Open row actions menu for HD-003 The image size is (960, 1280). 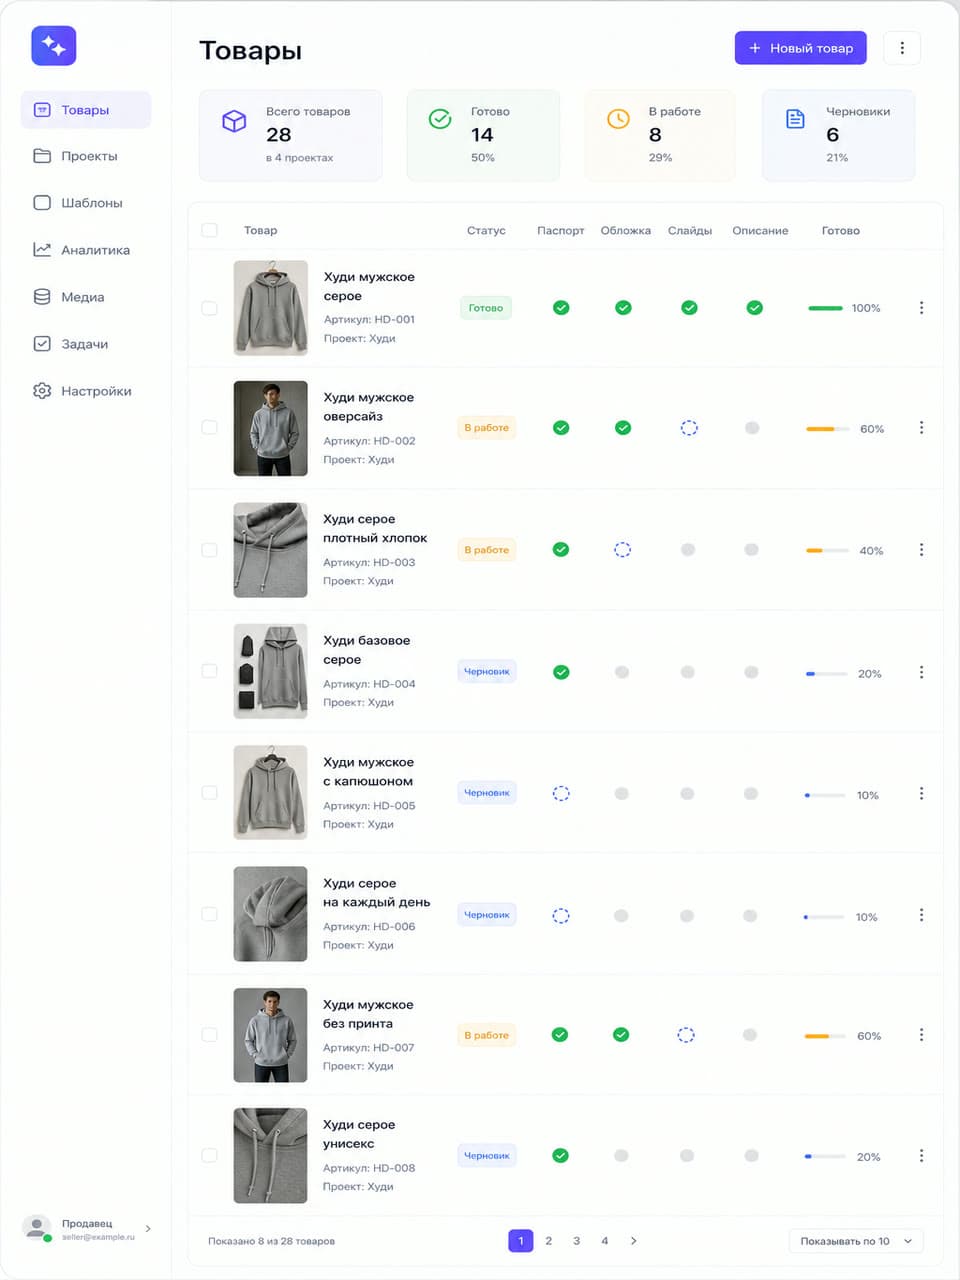pyautogui.click(x=921, y=550)
